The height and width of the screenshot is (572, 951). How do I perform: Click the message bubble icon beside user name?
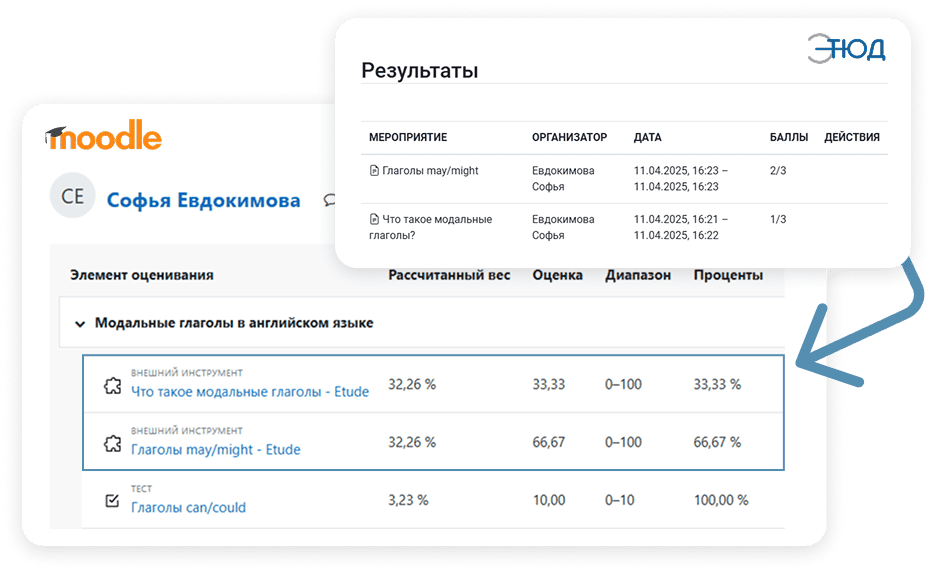[329, 200]
